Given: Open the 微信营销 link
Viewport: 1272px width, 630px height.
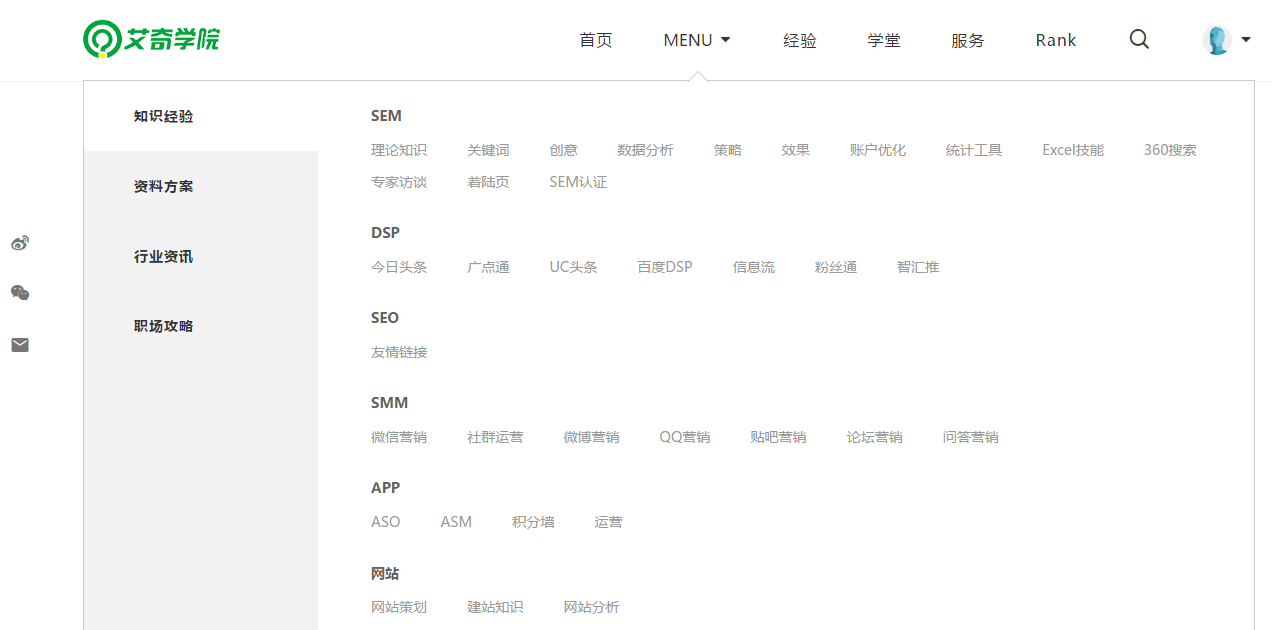Looking at the screenshot, I should (x=399, y=437).
